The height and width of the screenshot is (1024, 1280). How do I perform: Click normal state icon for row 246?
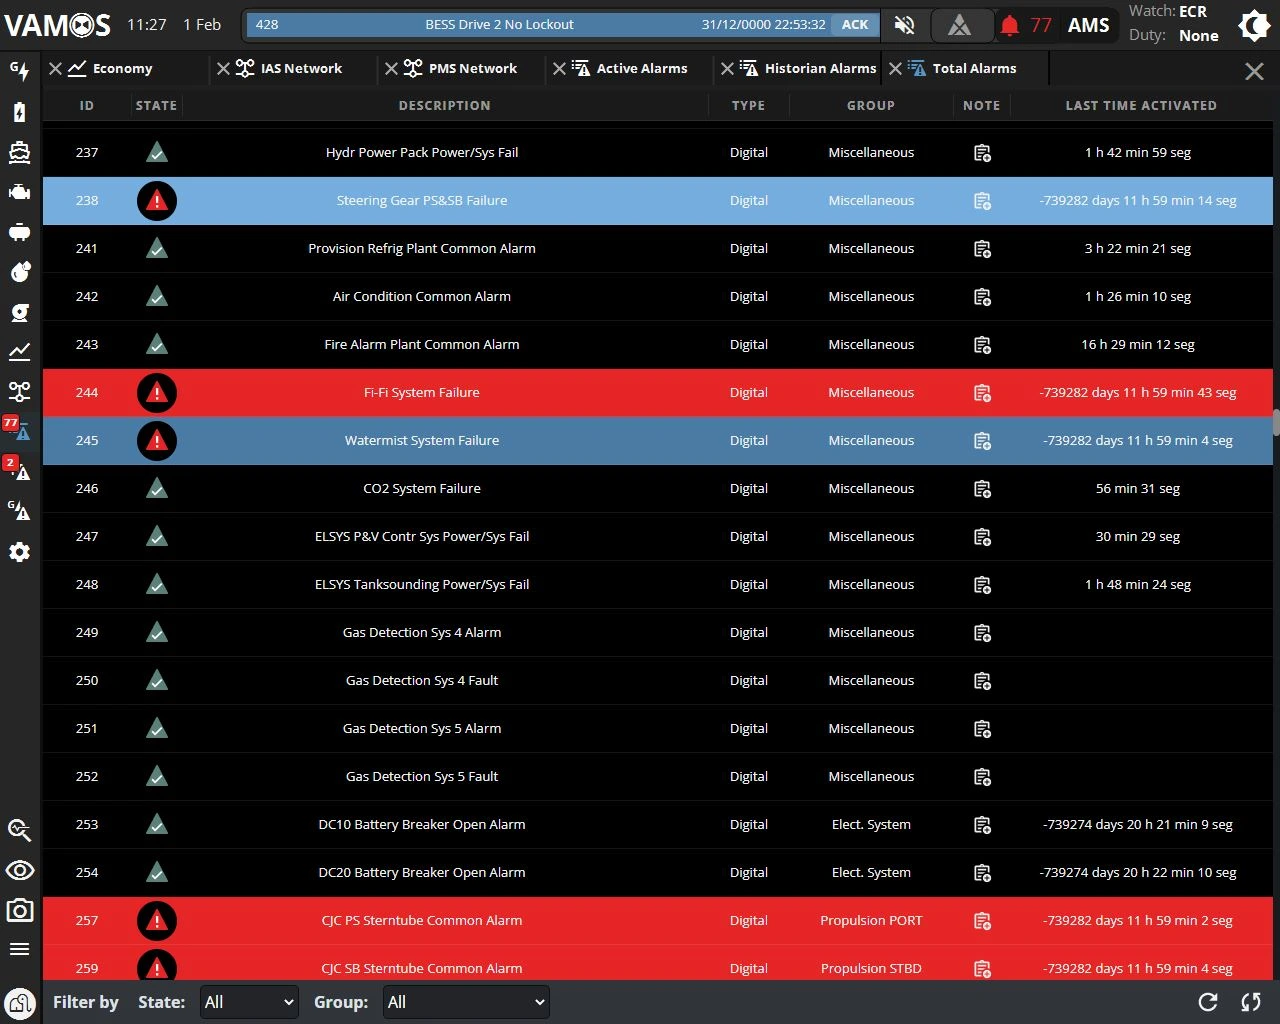156,489
